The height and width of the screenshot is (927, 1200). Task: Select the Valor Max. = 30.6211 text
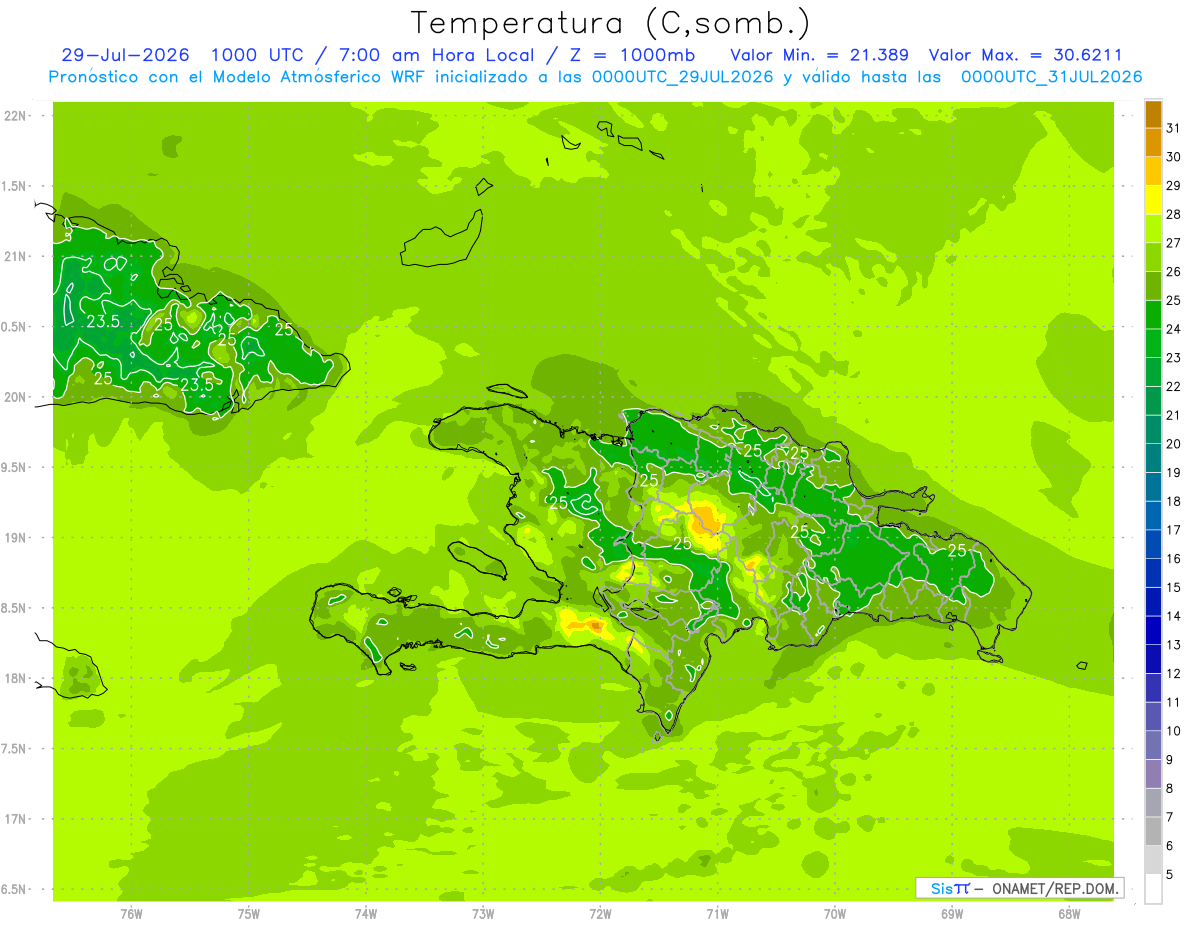tap(1035, 55)
